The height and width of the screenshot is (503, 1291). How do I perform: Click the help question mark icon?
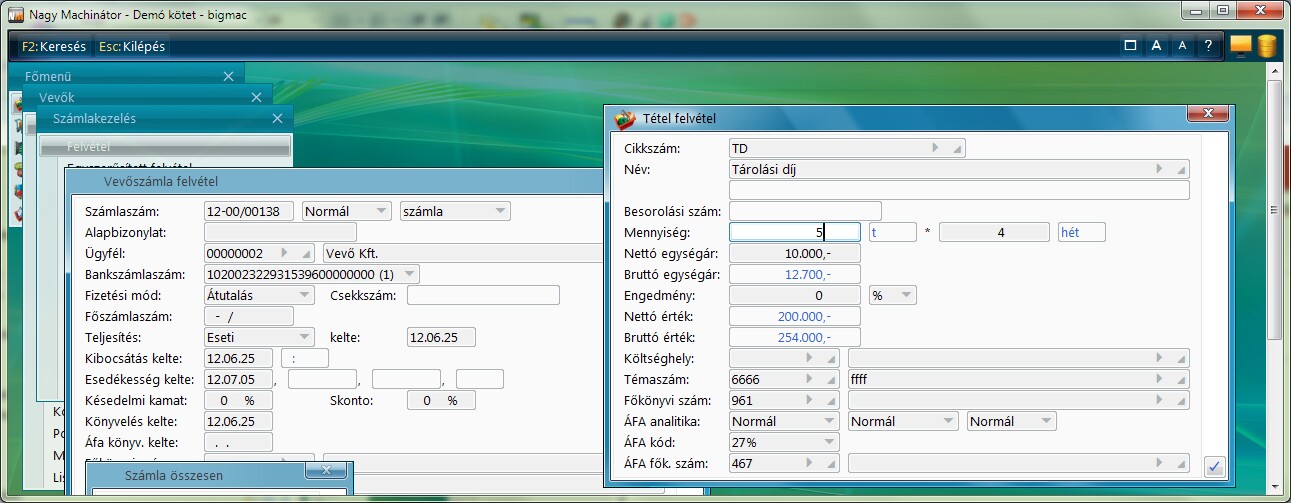click(1208, 45)
